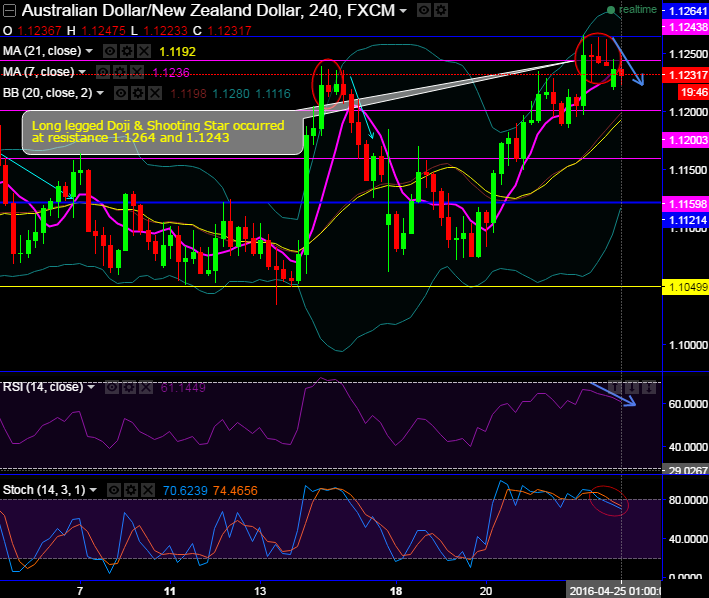This screenshot has height=598, width=709.
Task: Open main chart series settings gear
Action: coord(441,10)
